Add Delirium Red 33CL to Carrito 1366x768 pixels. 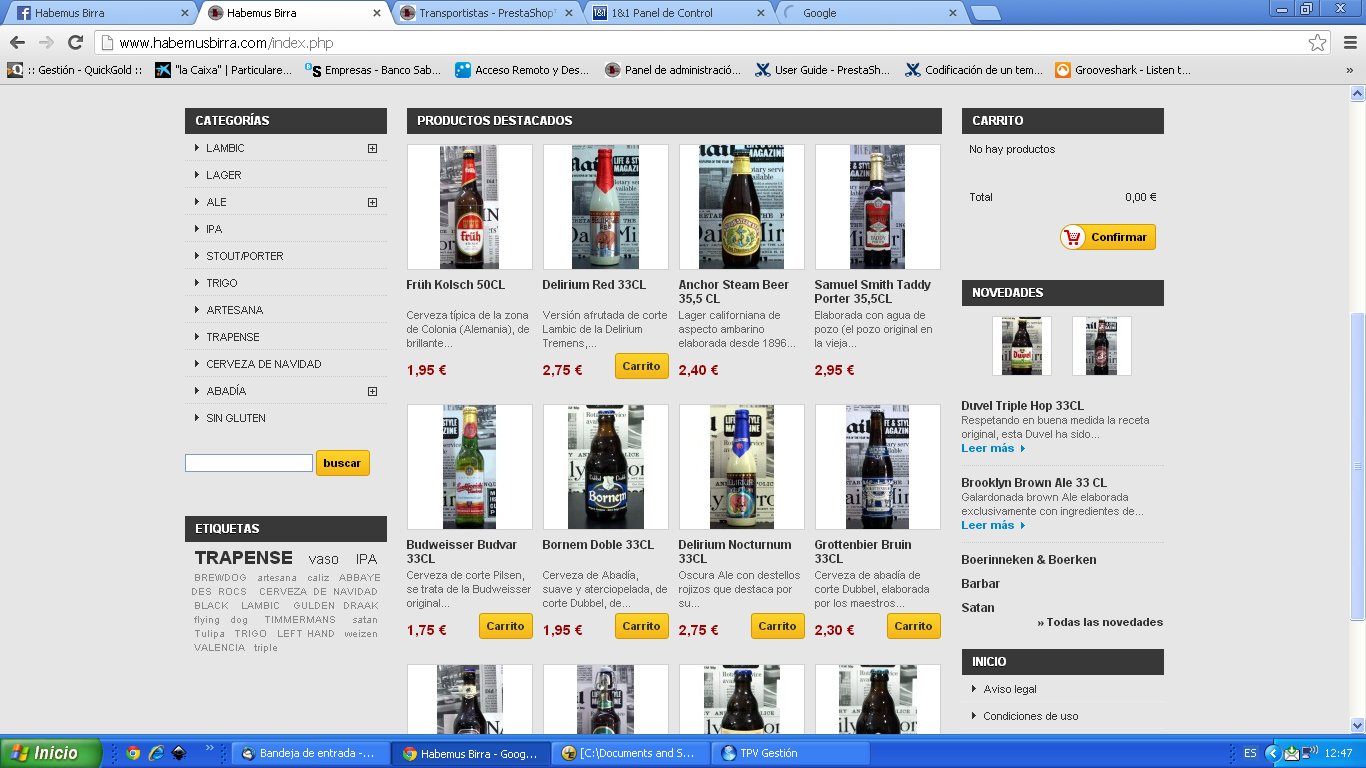pos(641,366)
